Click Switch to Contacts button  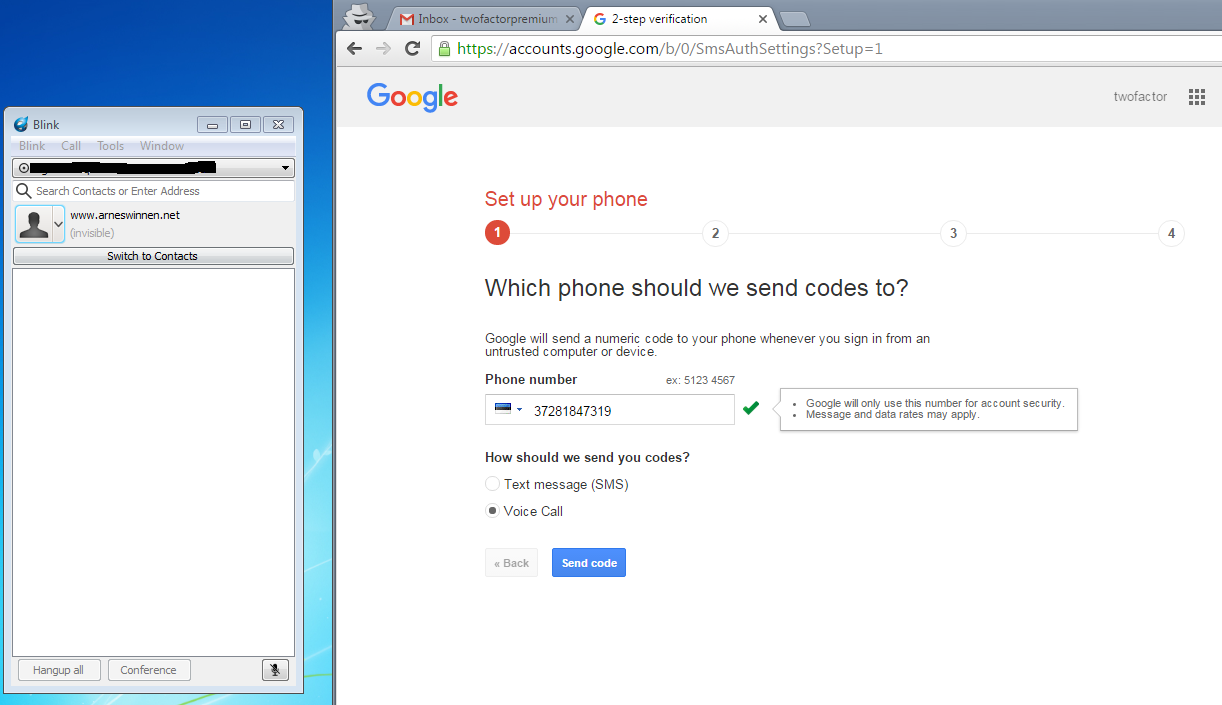(153, 256)
